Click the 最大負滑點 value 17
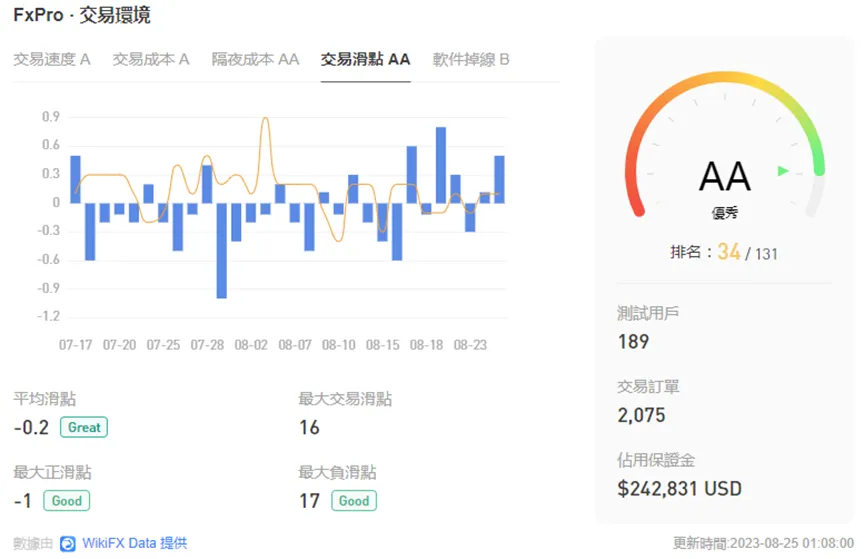The height and width of the screenshot is (559, 864). point(309,501)
